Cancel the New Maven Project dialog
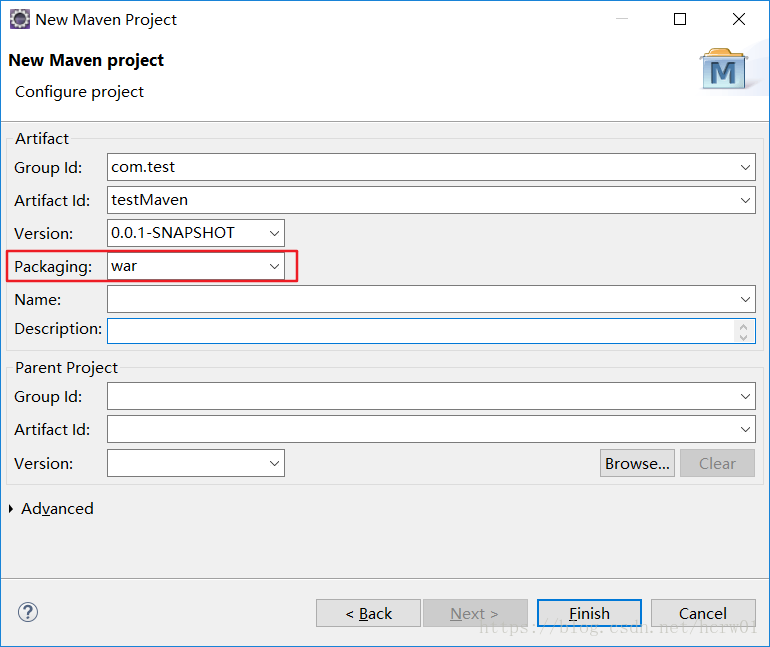This screenshot has height=647, width=770. [703, 613]
